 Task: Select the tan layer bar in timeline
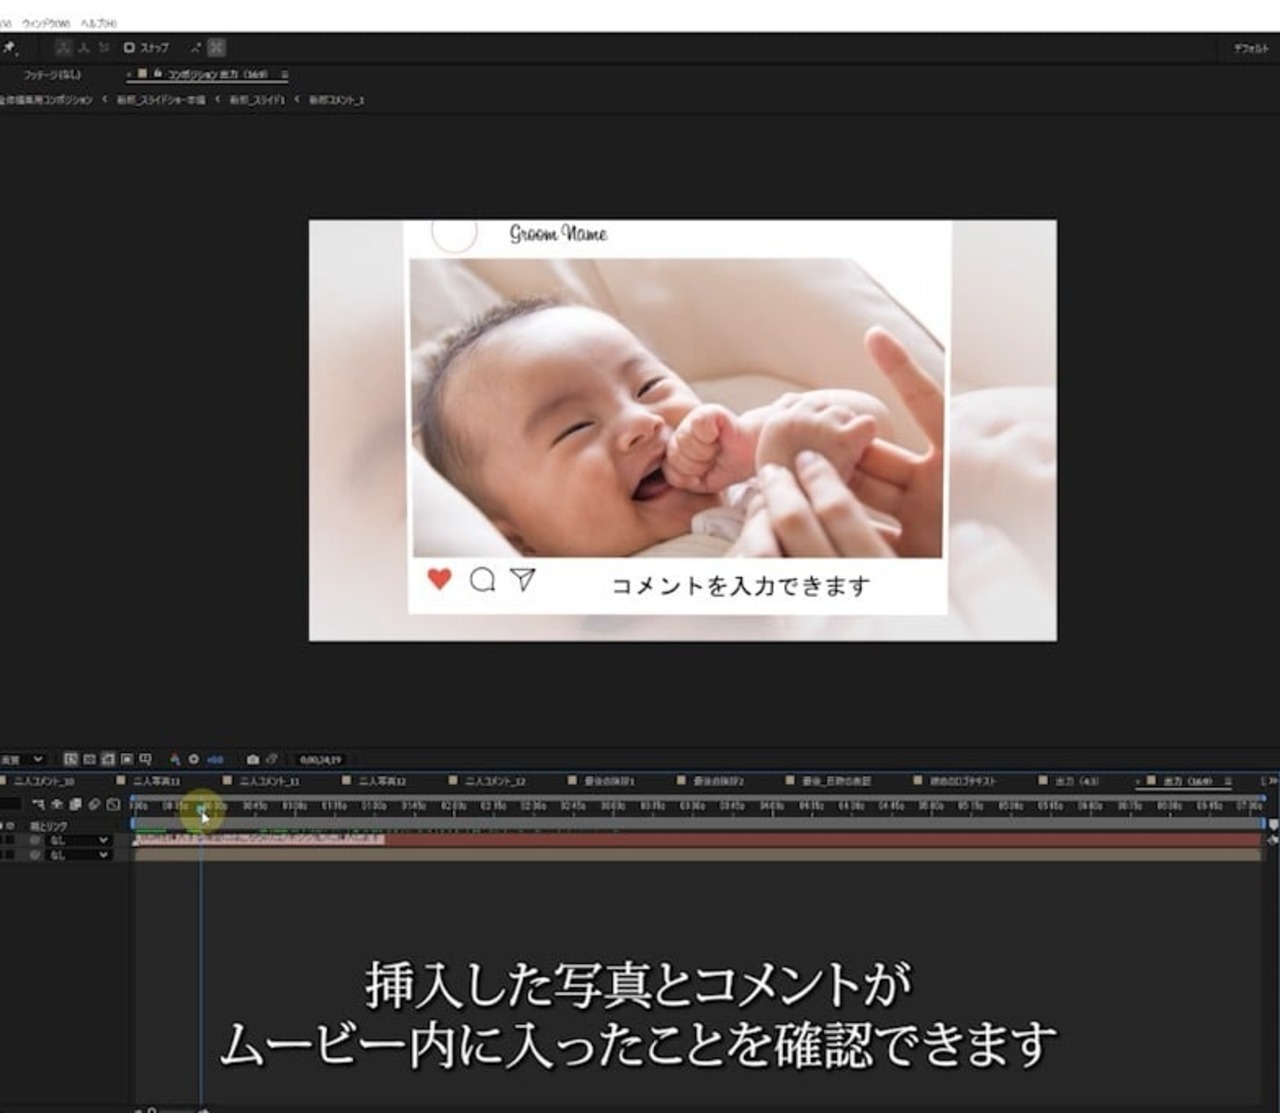coord(698,855)
